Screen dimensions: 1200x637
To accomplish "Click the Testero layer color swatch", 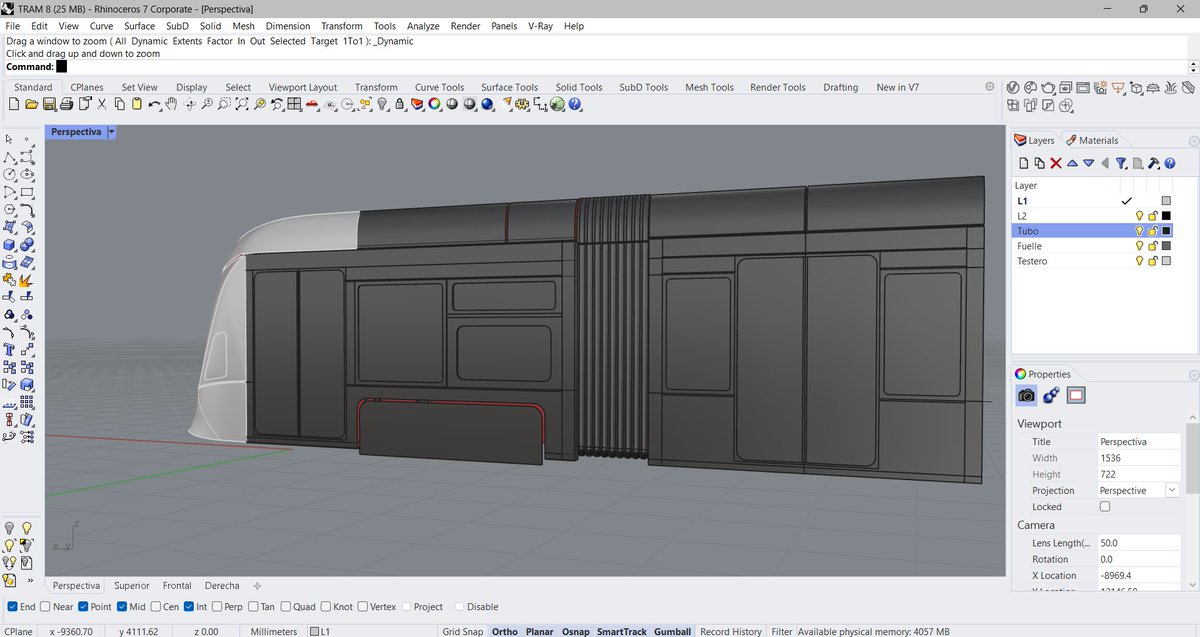I will click(x=1166, y=261).
